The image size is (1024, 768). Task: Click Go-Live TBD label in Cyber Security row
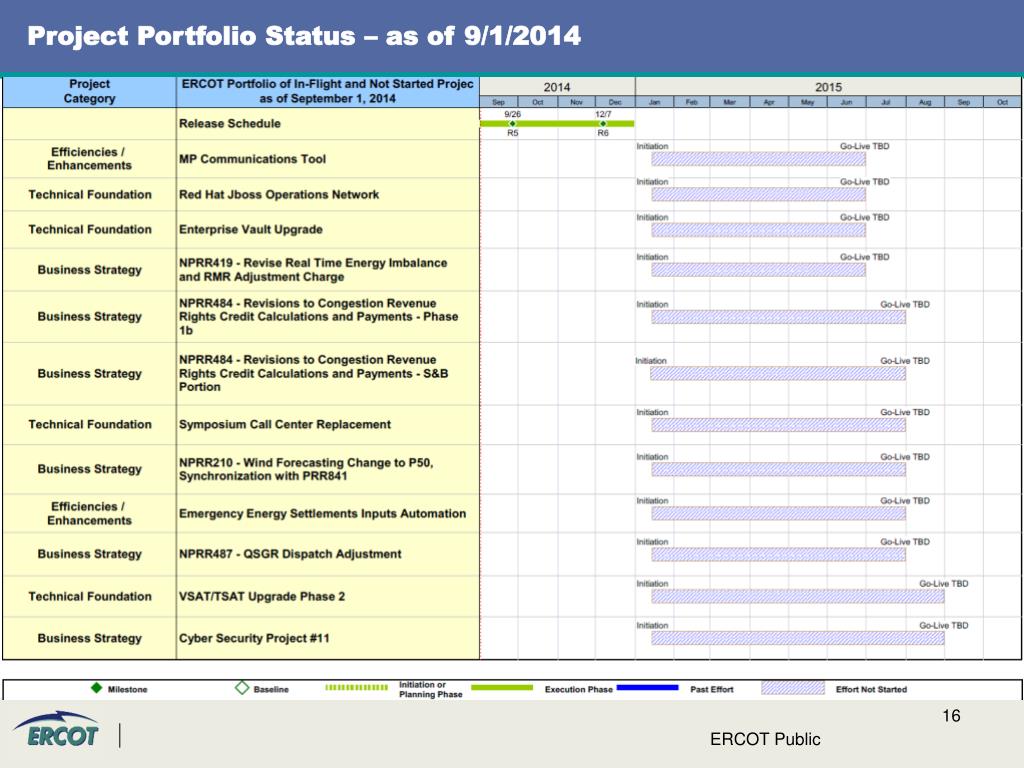coord(944,625)
